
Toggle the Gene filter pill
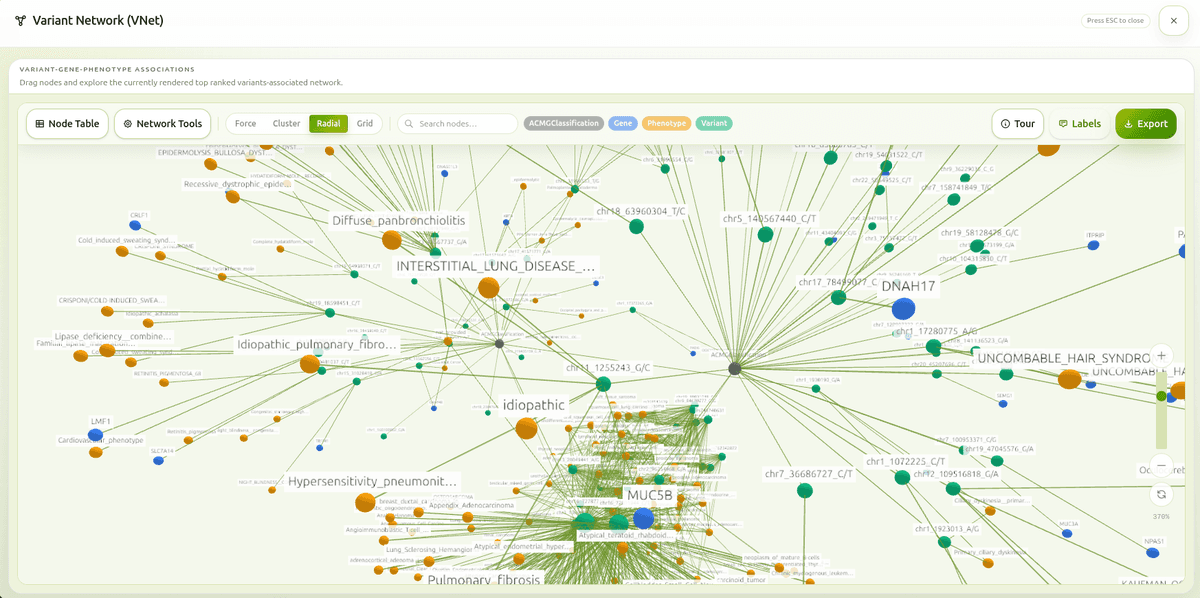[x=622, y=123]
